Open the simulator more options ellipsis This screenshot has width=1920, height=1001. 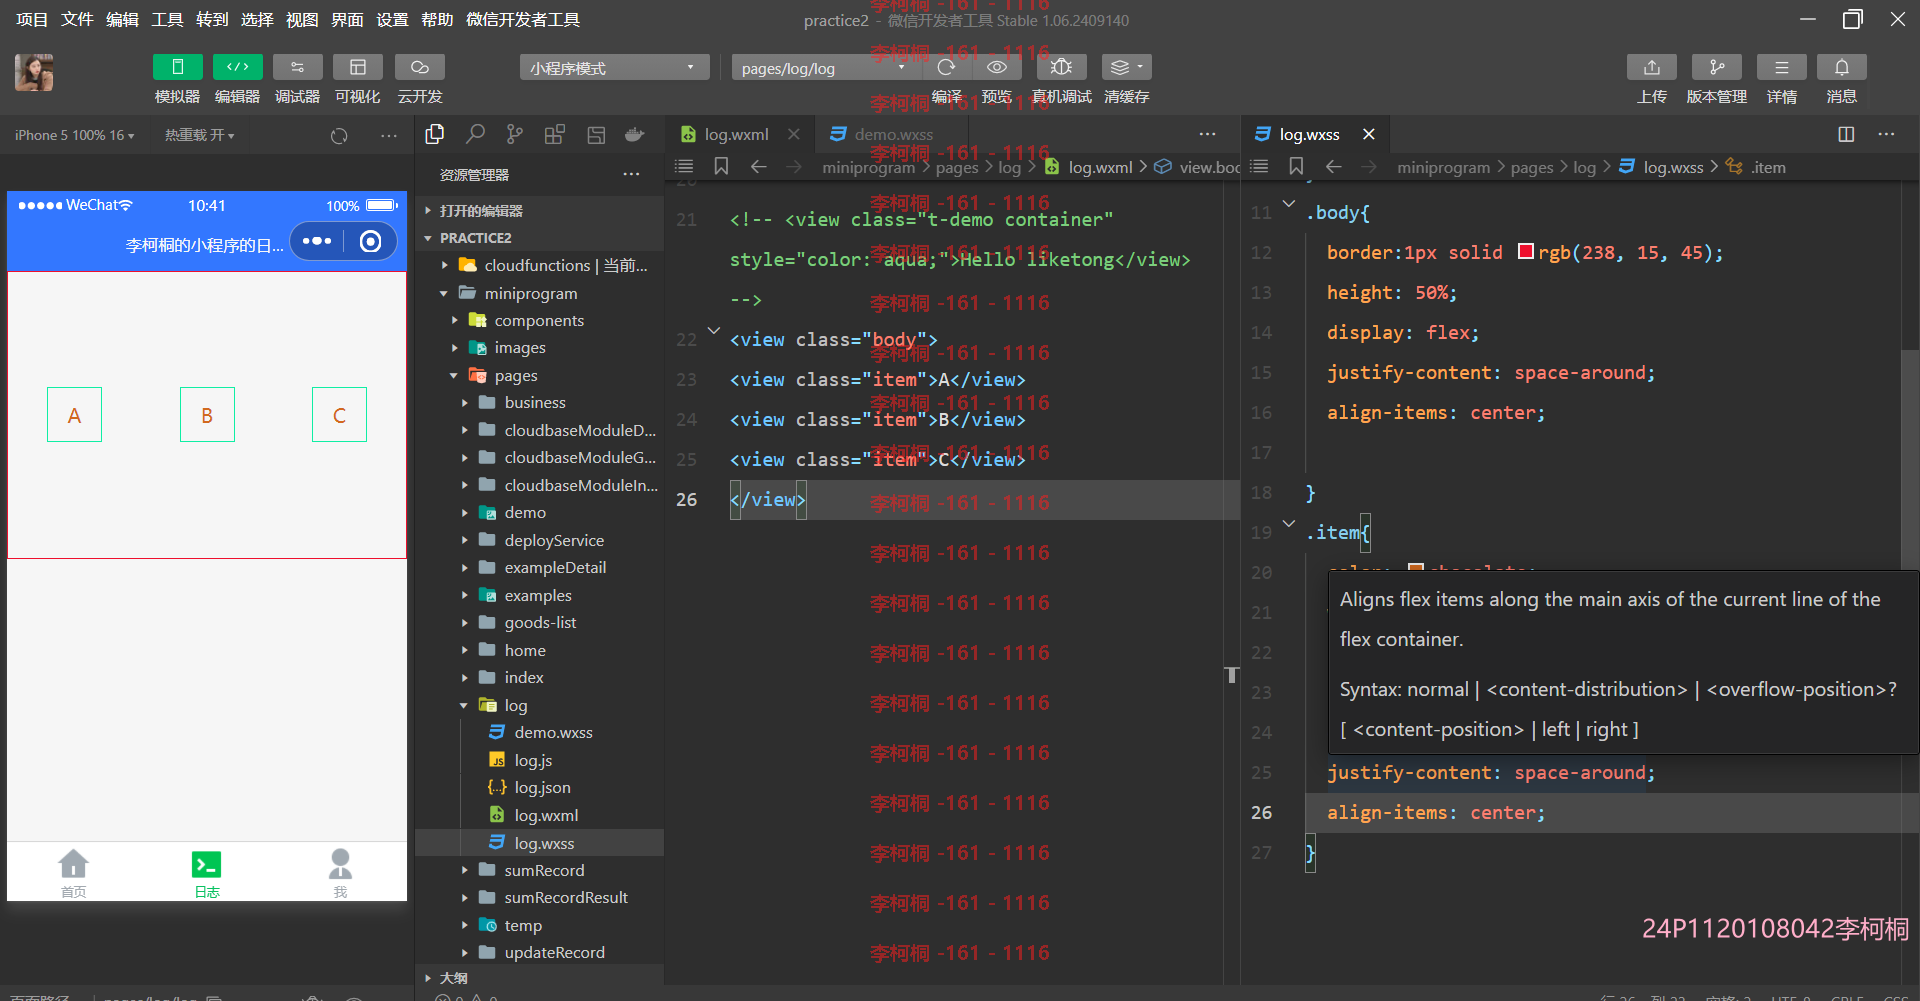click(x=389, y=135)
